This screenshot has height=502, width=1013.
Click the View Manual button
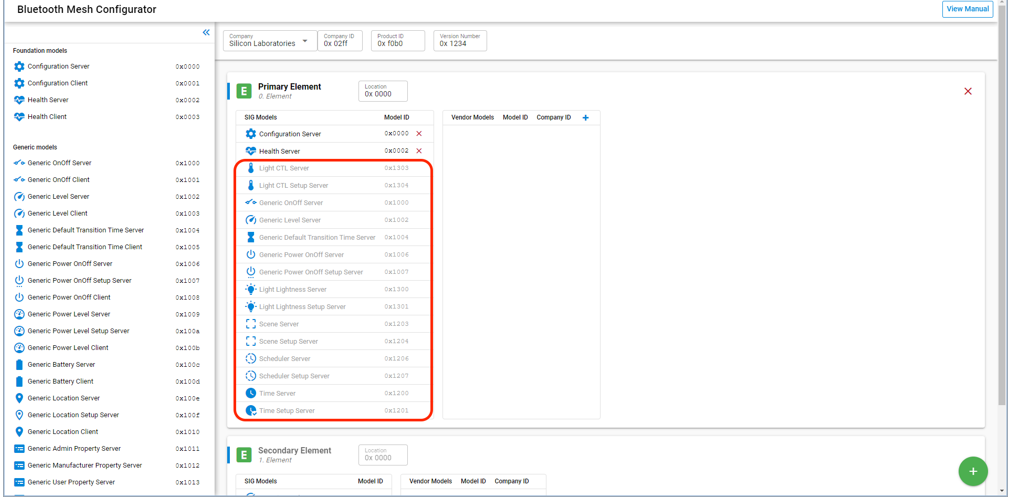pyautogui.click(x=966, y=9)
